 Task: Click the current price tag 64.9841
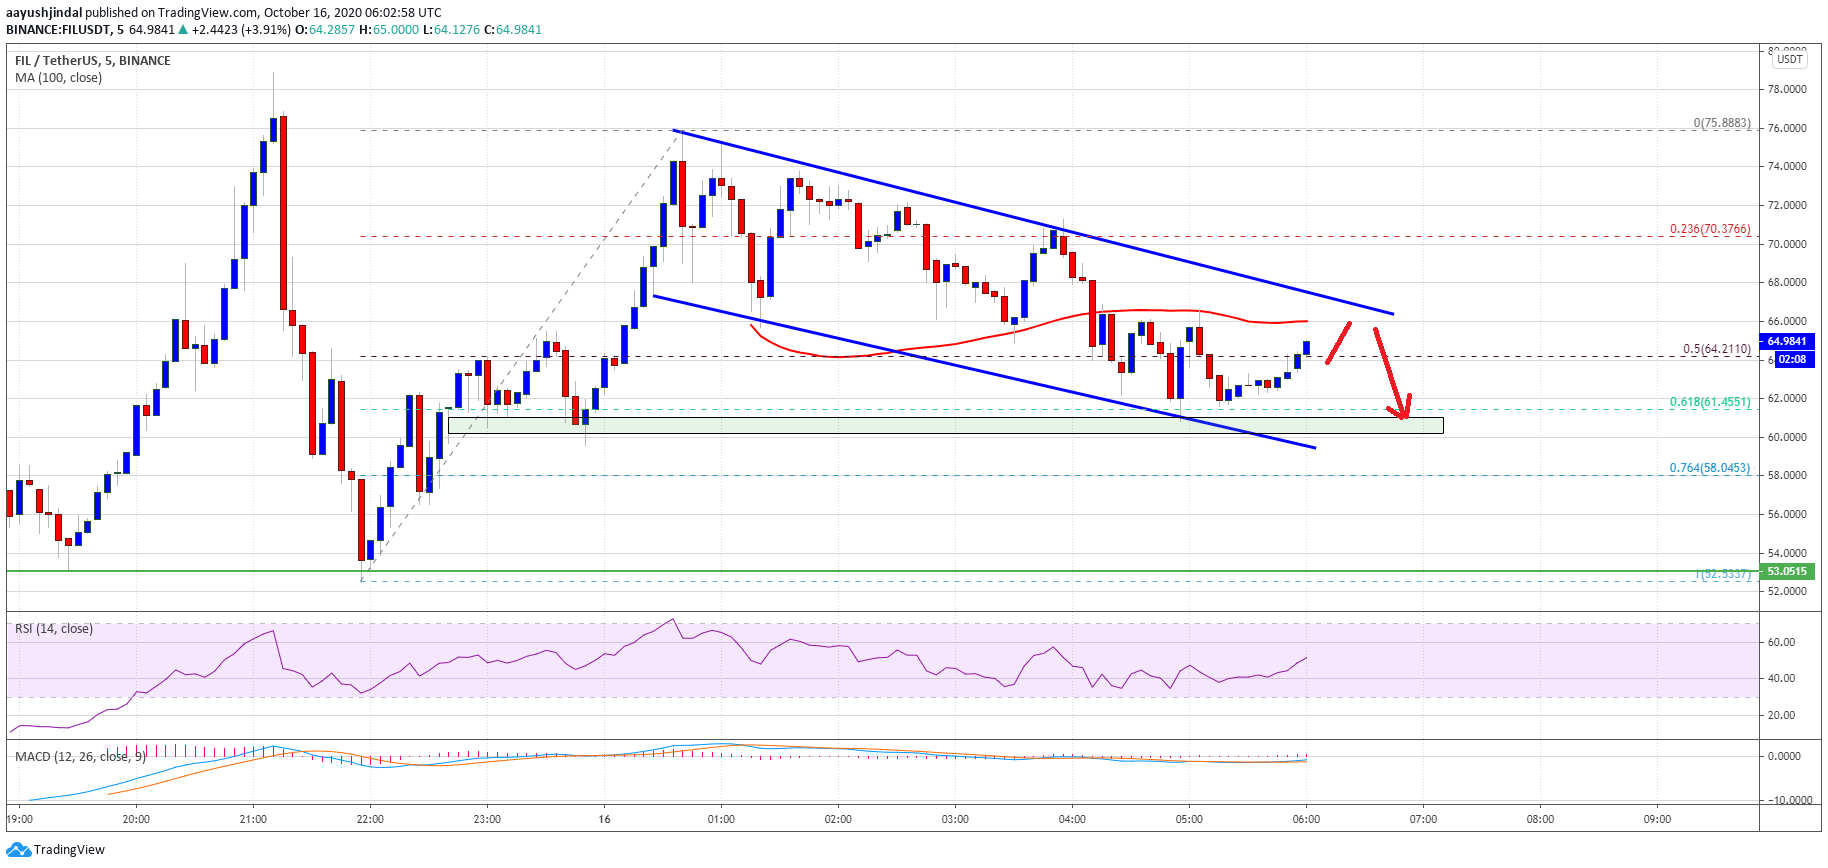tap(1788, 341)
